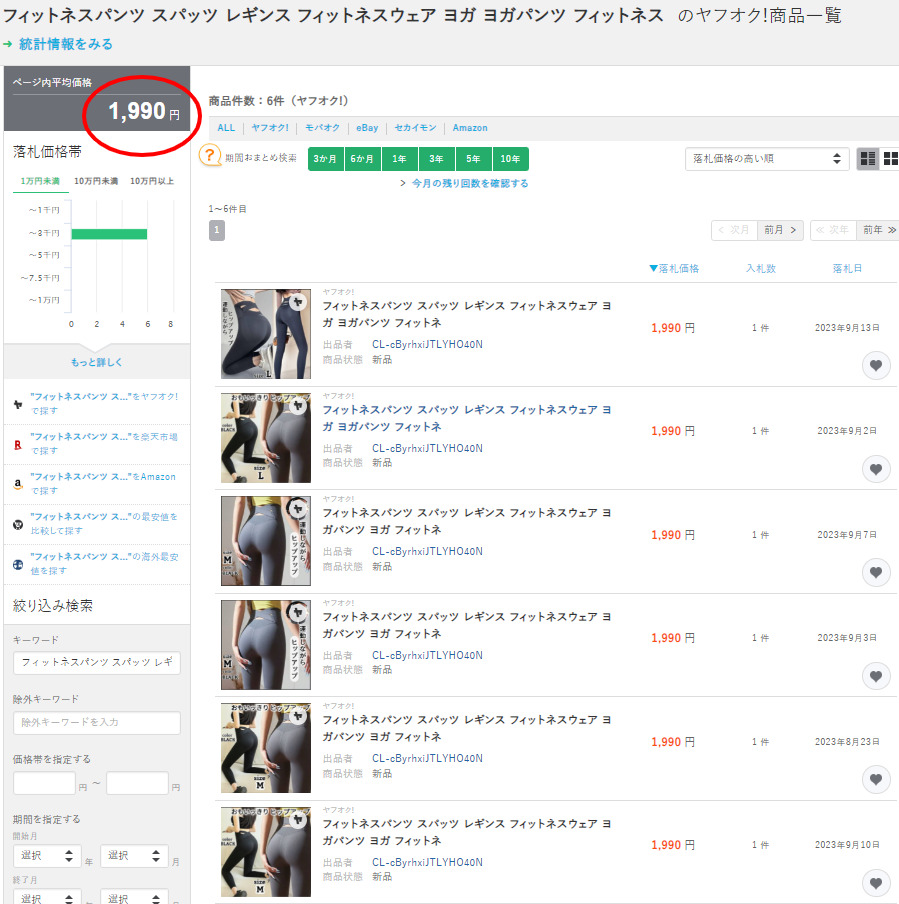Click the question mark help icon beside 期間おまとめ検索

point(210,156)
